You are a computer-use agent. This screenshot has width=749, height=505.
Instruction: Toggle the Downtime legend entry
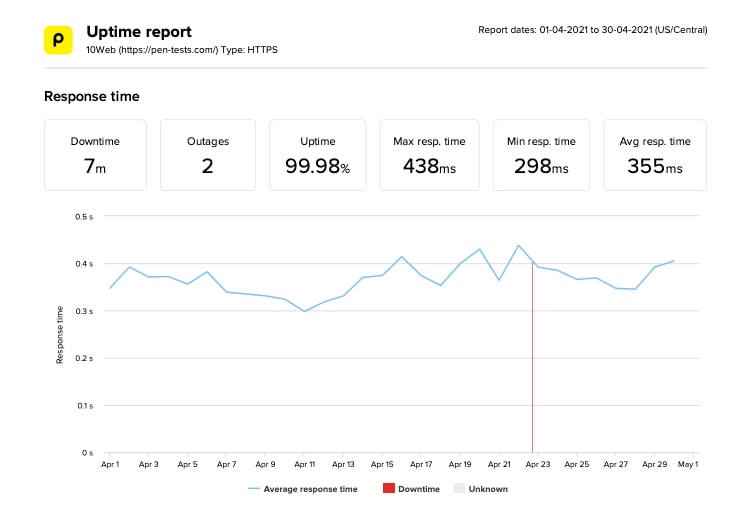click(x=411, y=488)
